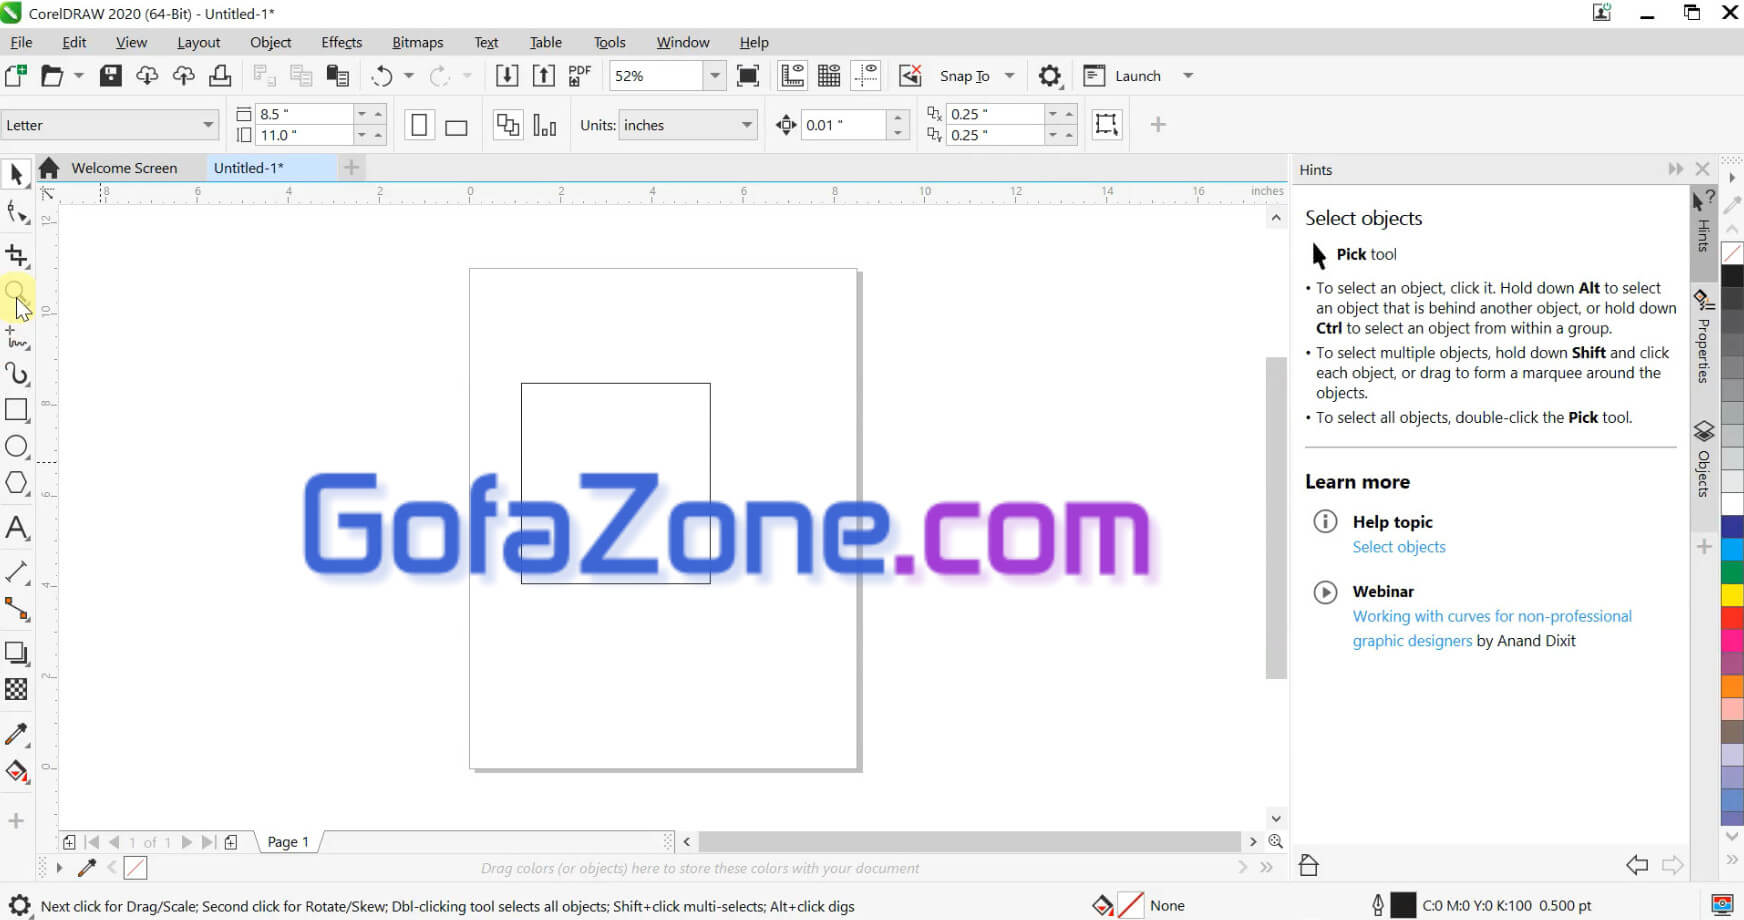Open the Letter page size dropdown
1744x920 pixels.
(x=208, y=125)
